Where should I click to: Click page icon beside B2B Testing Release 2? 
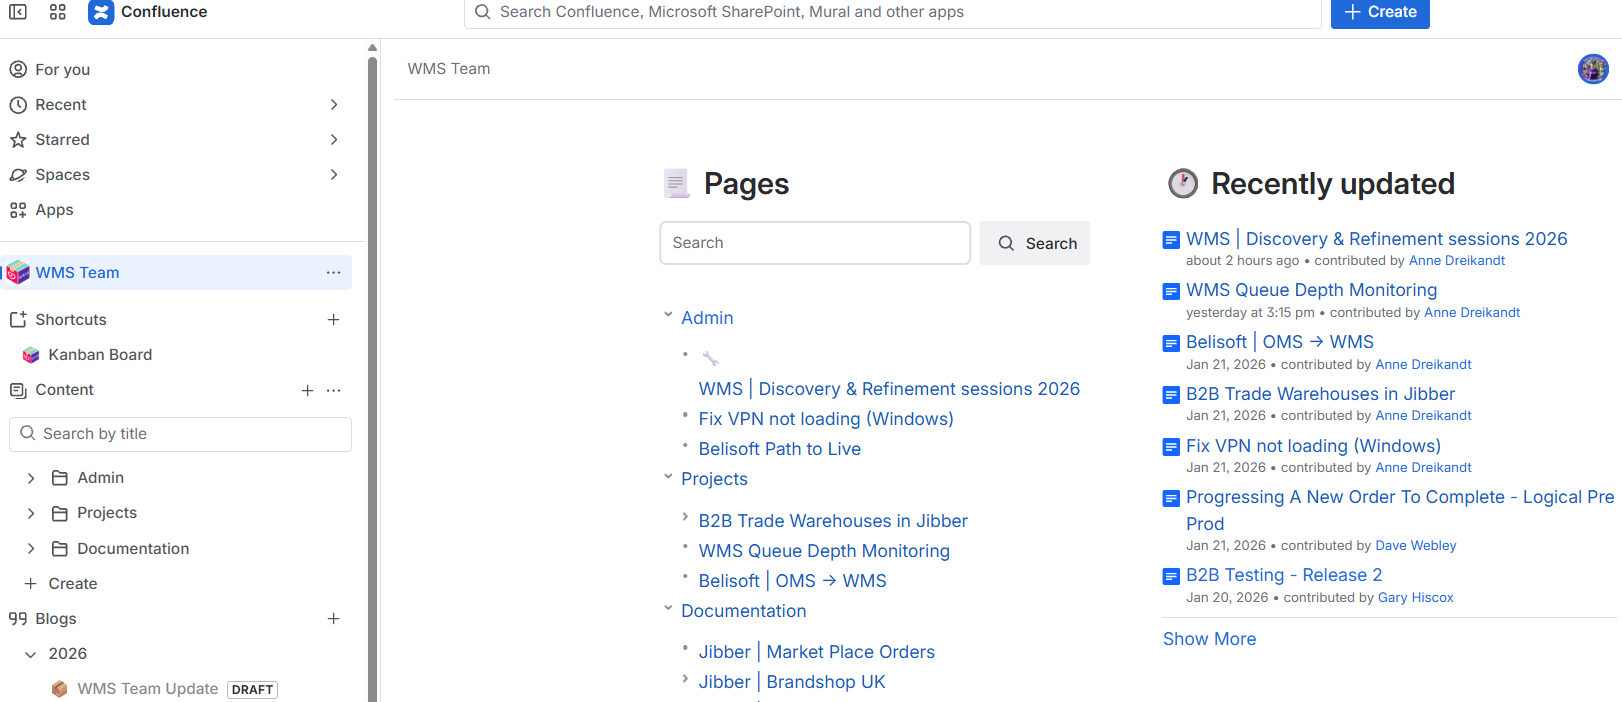(1171, 576)
